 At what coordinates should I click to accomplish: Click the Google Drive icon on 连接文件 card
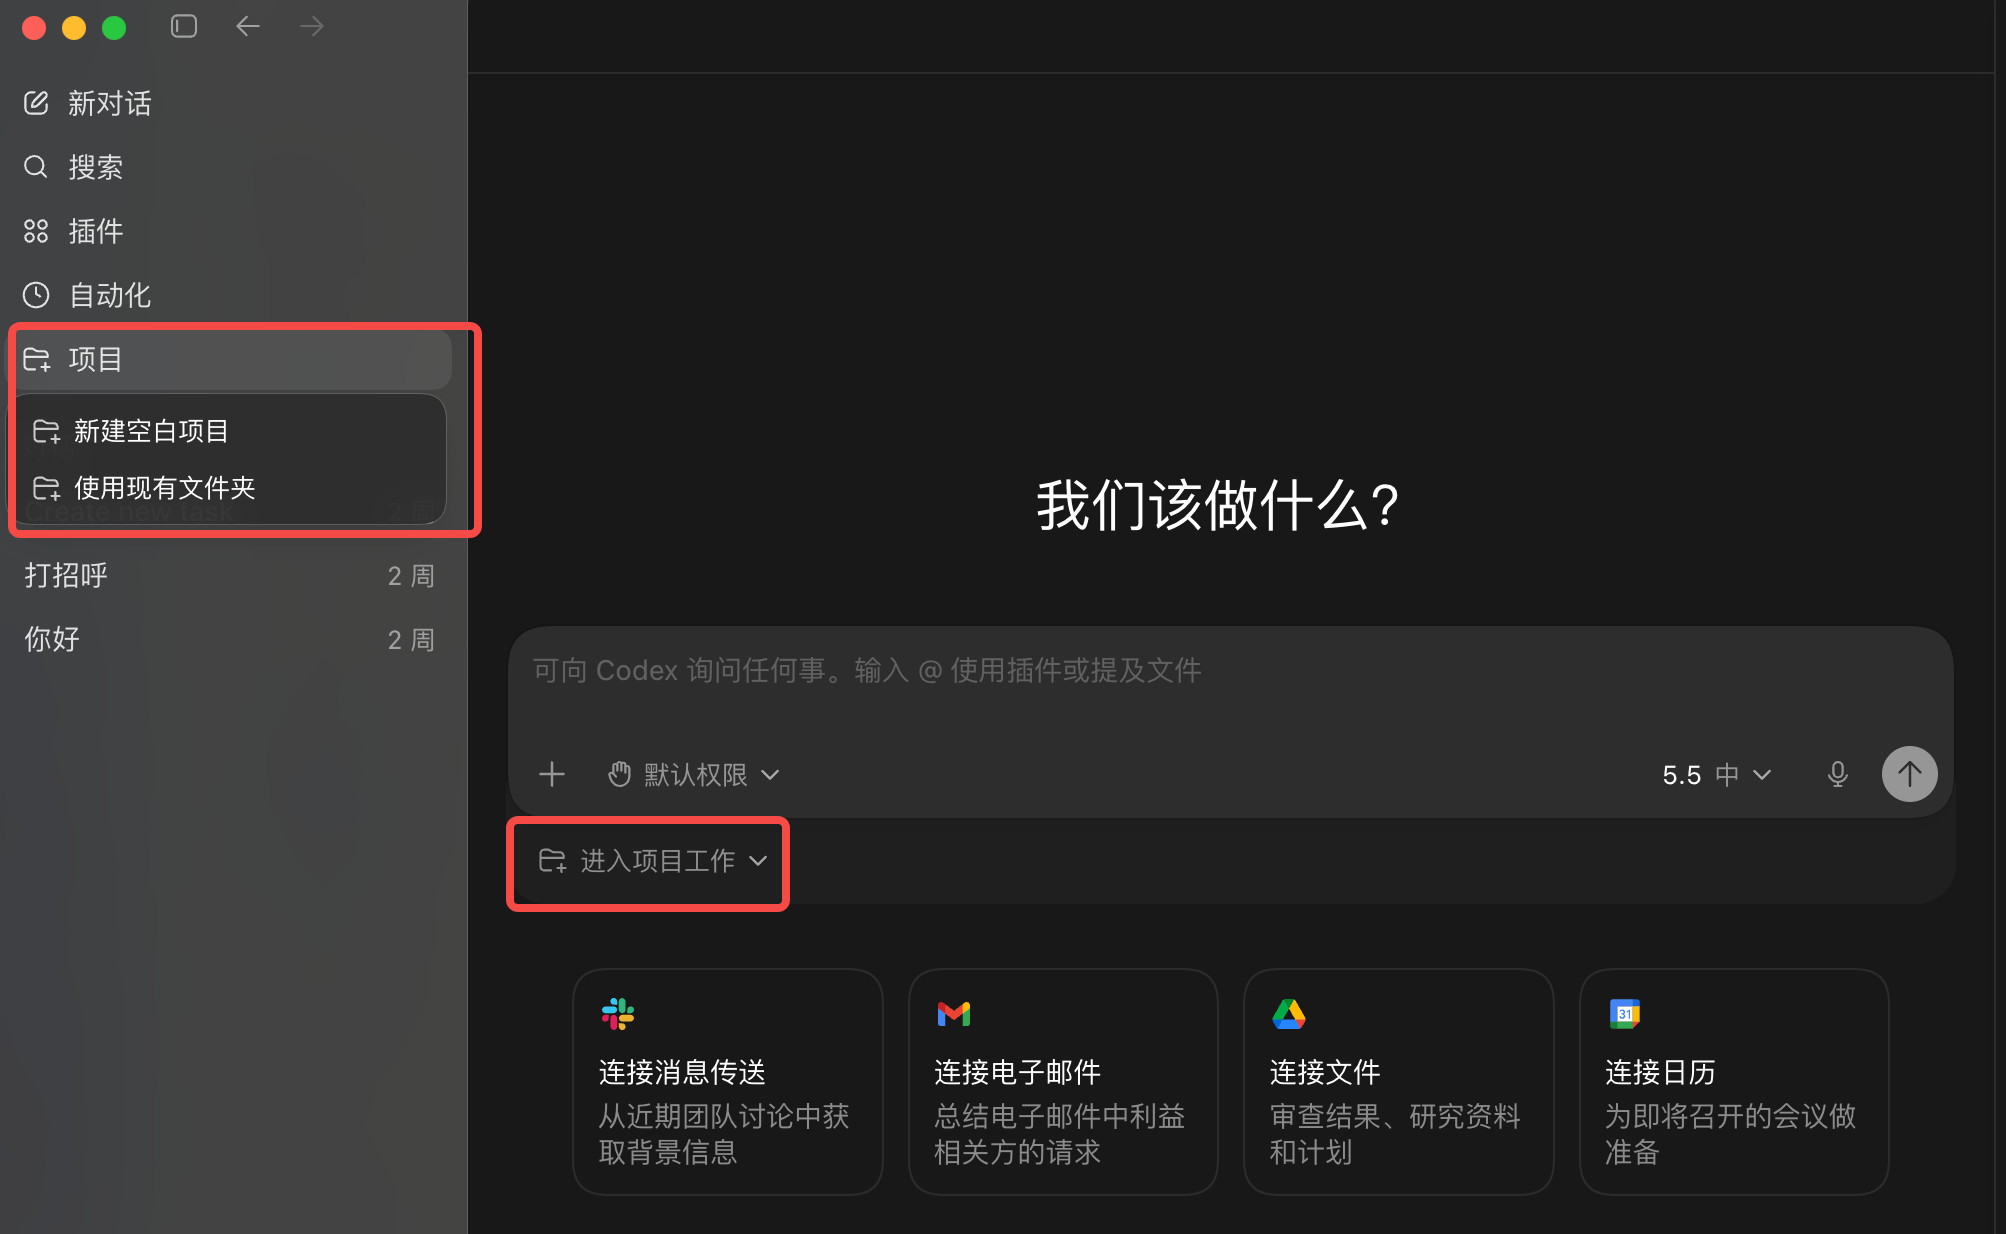(1289, 1014)
